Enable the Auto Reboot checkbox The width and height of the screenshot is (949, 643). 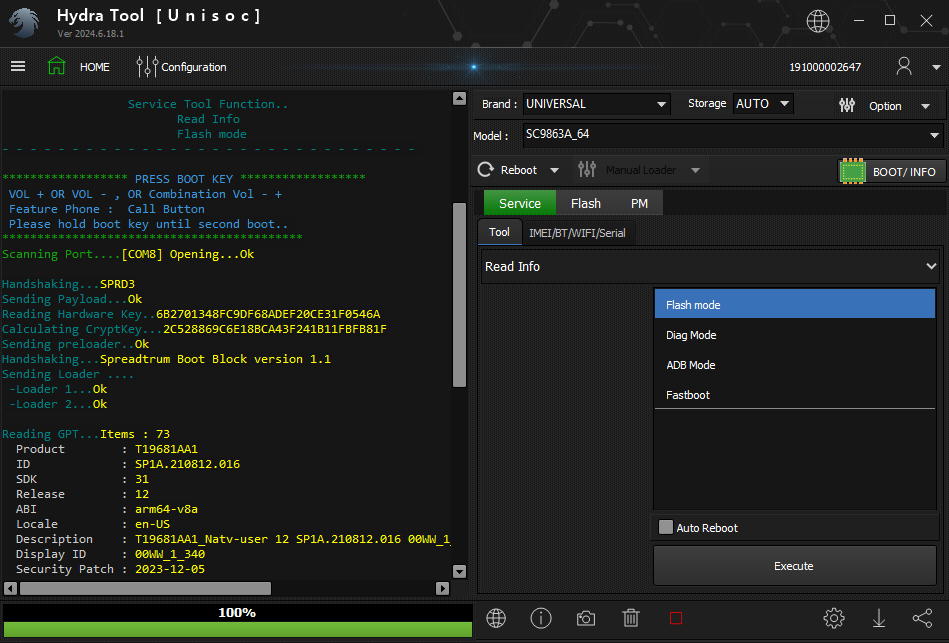666,528
